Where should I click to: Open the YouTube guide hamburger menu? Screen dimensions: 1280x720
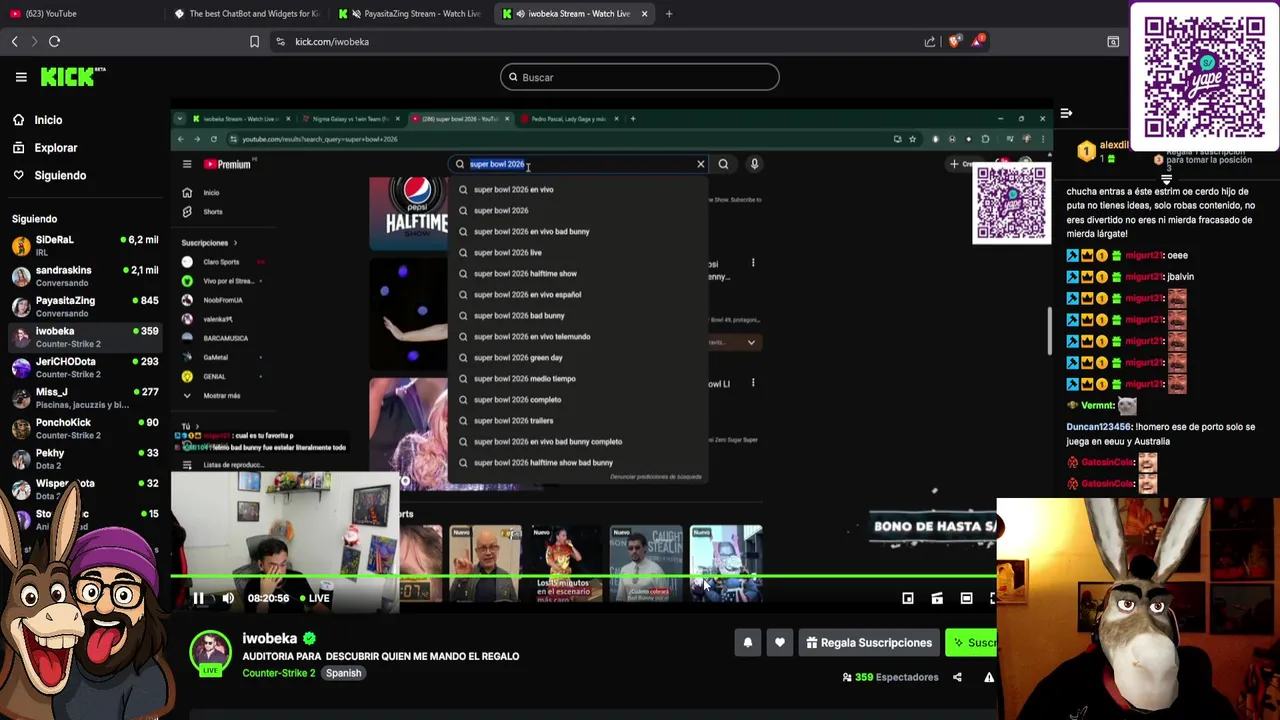pos(186,164)
